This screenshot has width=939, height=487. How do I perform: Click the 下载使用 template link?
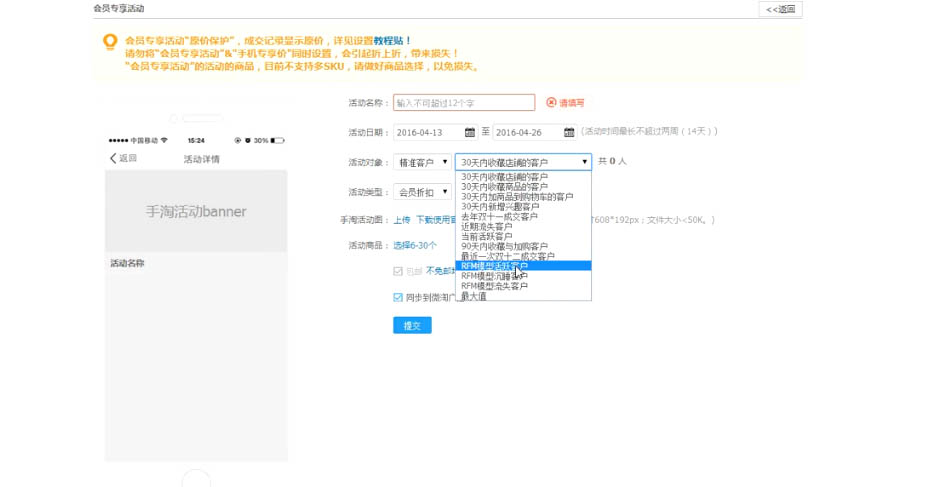click(x=436, y=220)
